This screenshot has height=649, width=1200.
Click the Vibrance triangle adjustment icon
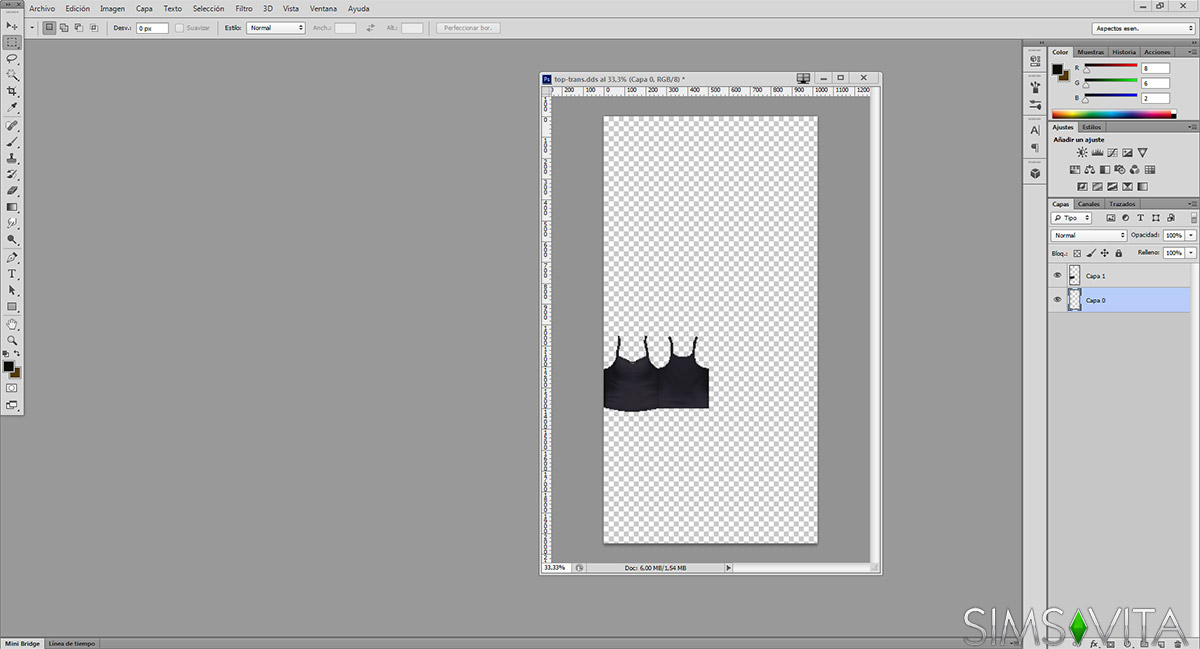click(1142, 153)
